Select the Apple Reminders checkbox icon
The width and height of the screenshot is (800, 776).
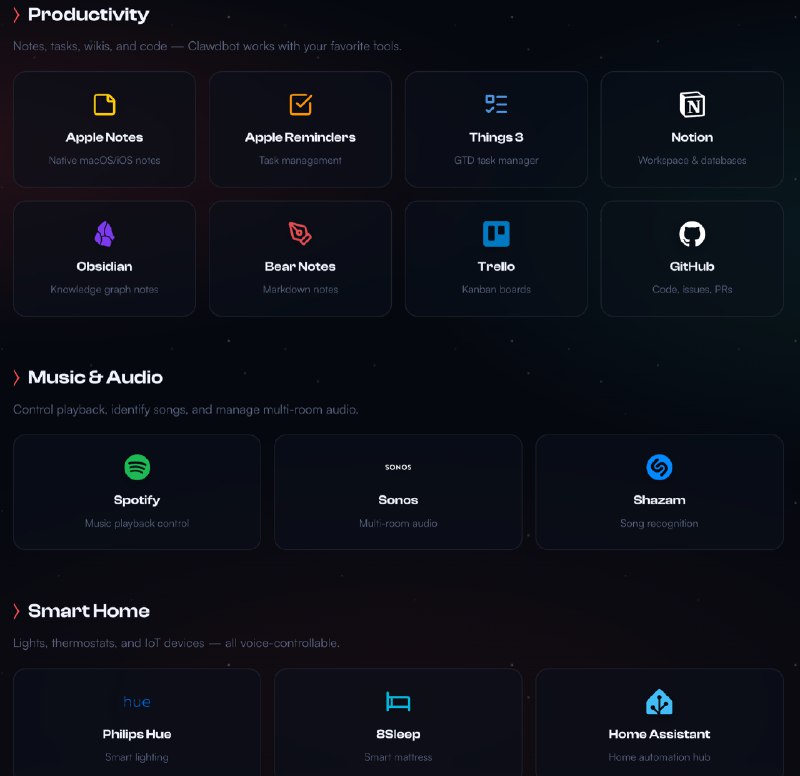pos(301,105)
